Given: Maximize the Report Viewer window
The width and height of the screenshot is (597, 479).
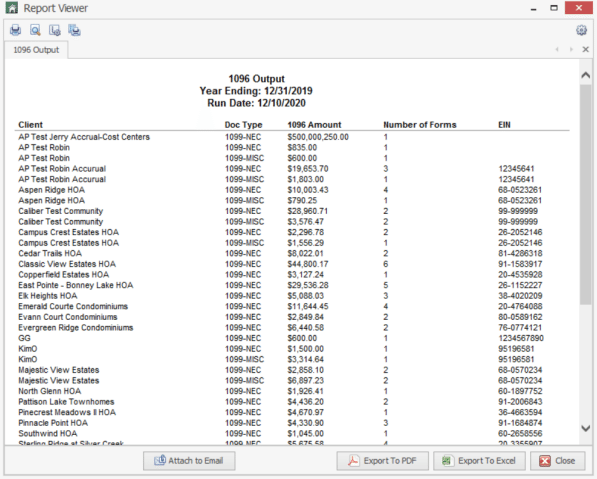Looking at the screenshot, I should pyautogui.click(x=554, y=8).
